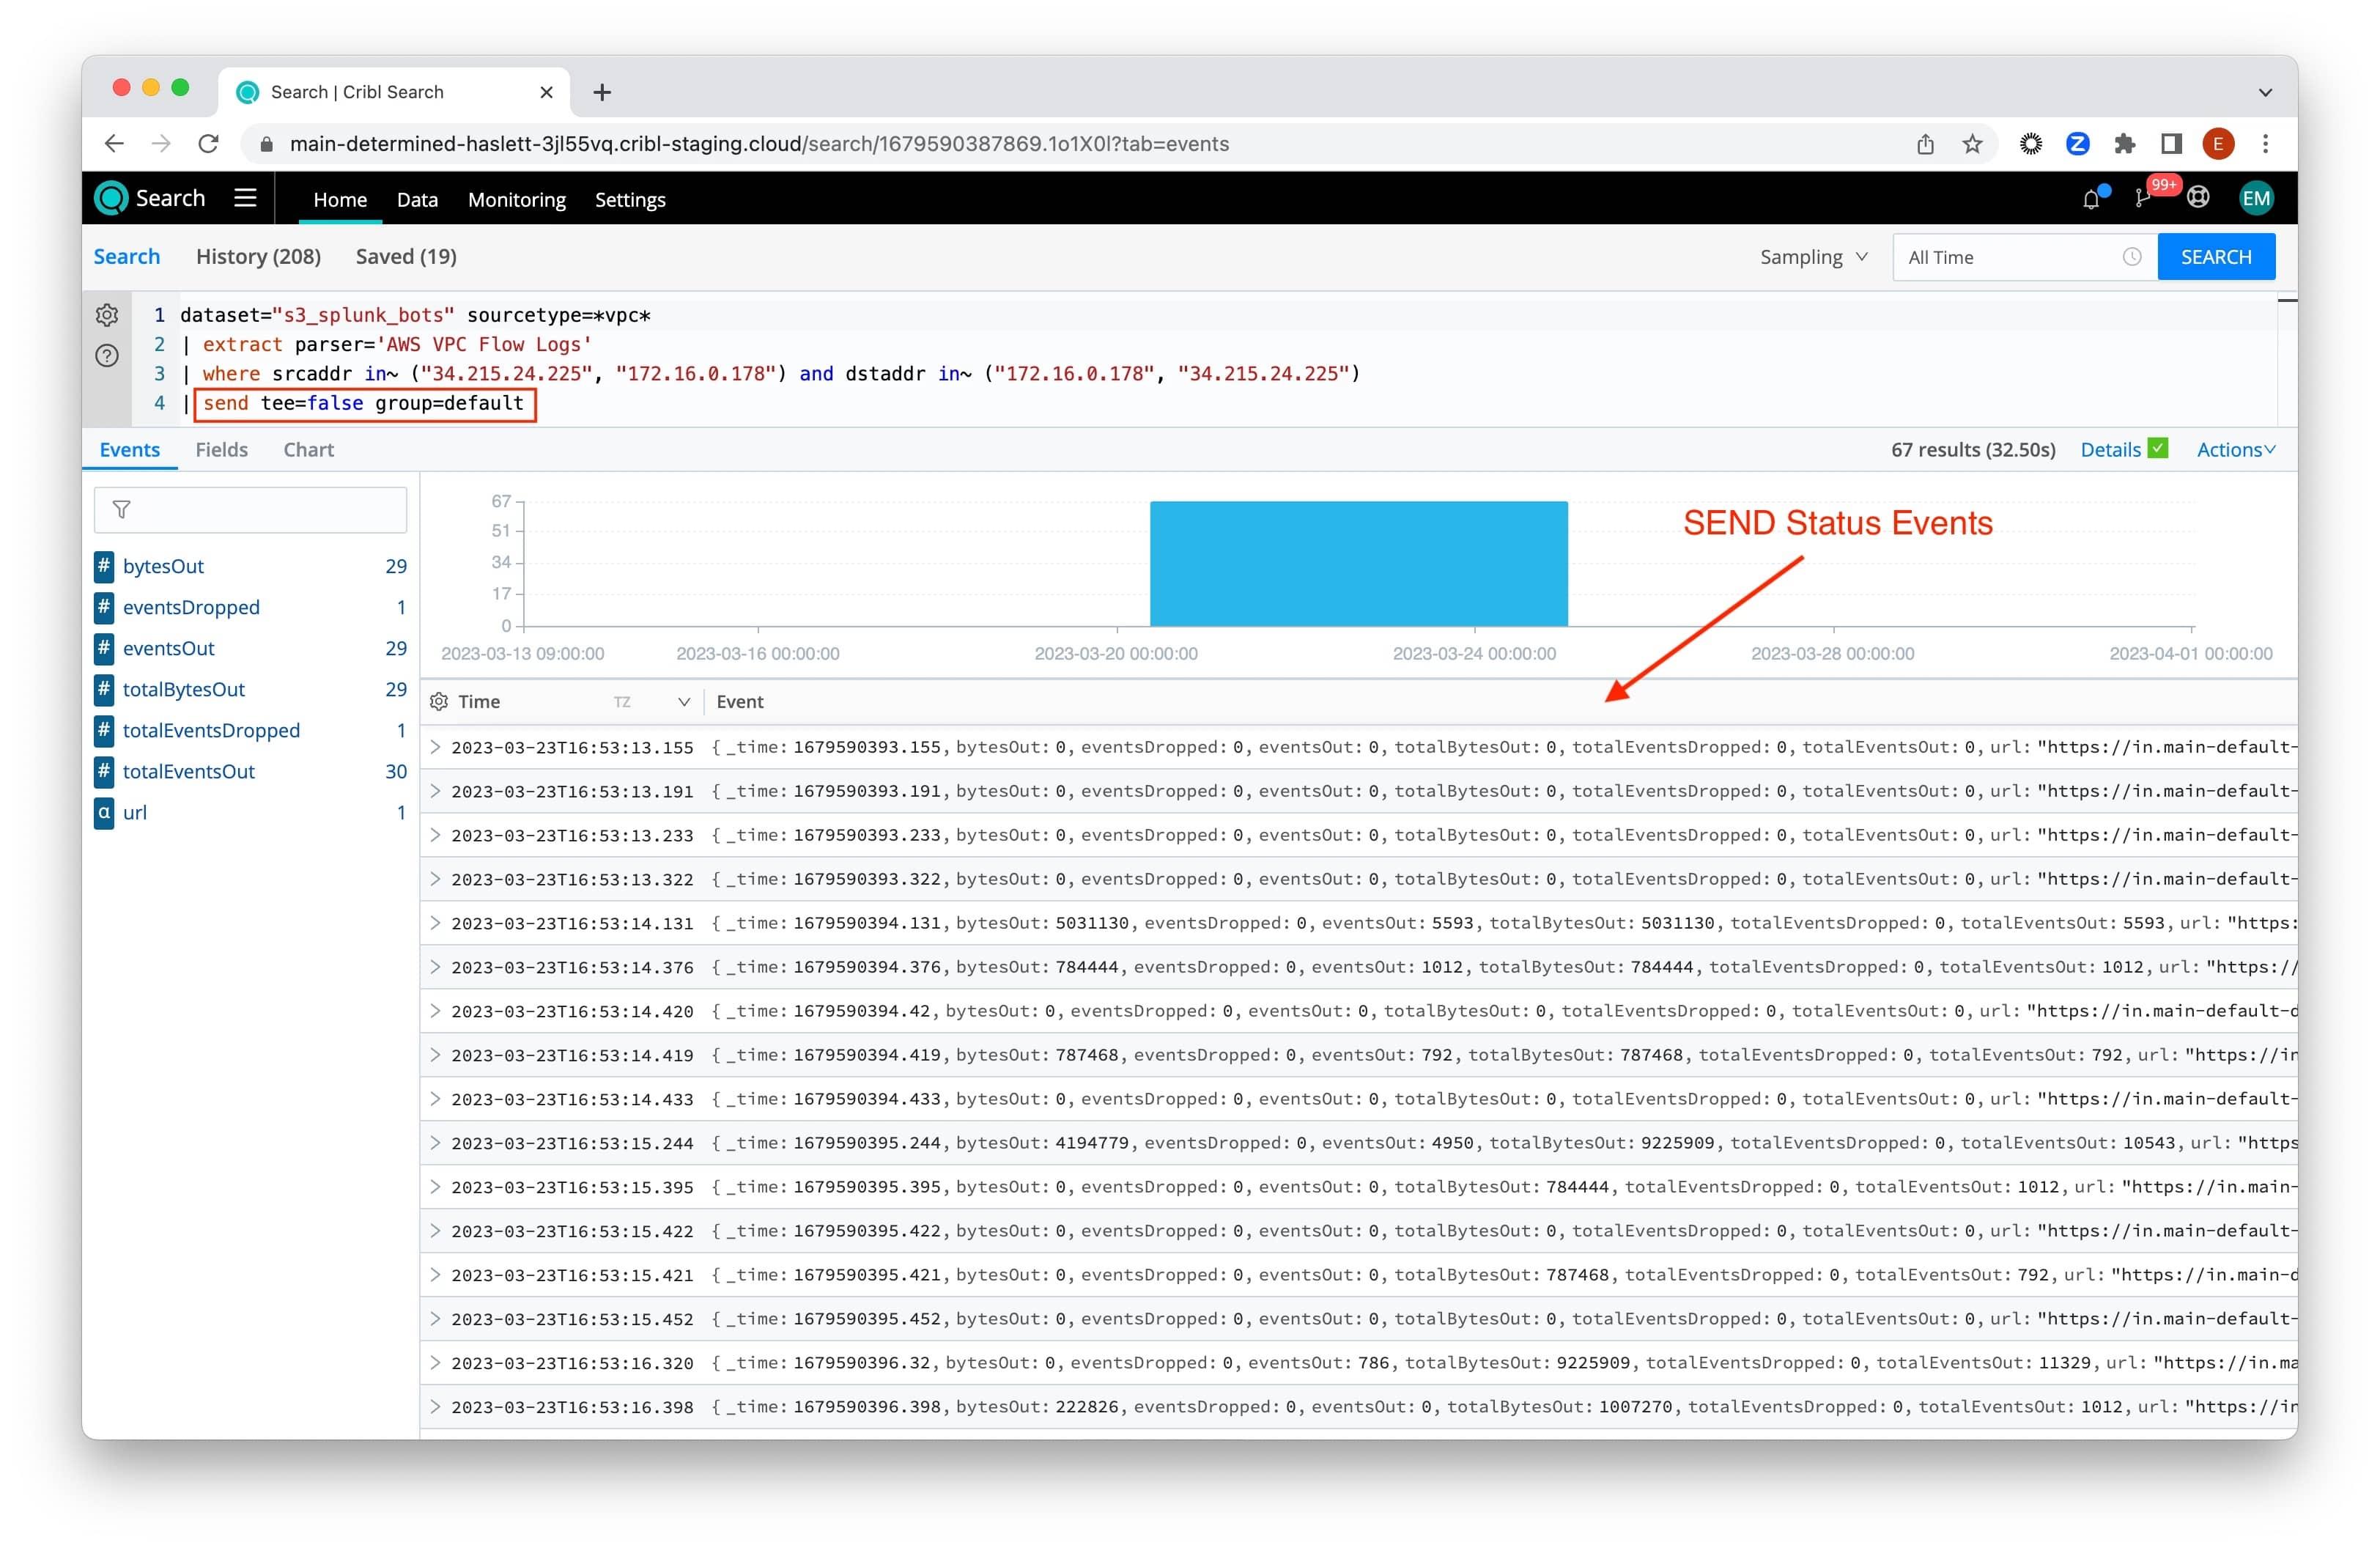The height and width of the screenshot is (1548, 2380).
Task: Open the History (208) link
Action: point(258,257)
